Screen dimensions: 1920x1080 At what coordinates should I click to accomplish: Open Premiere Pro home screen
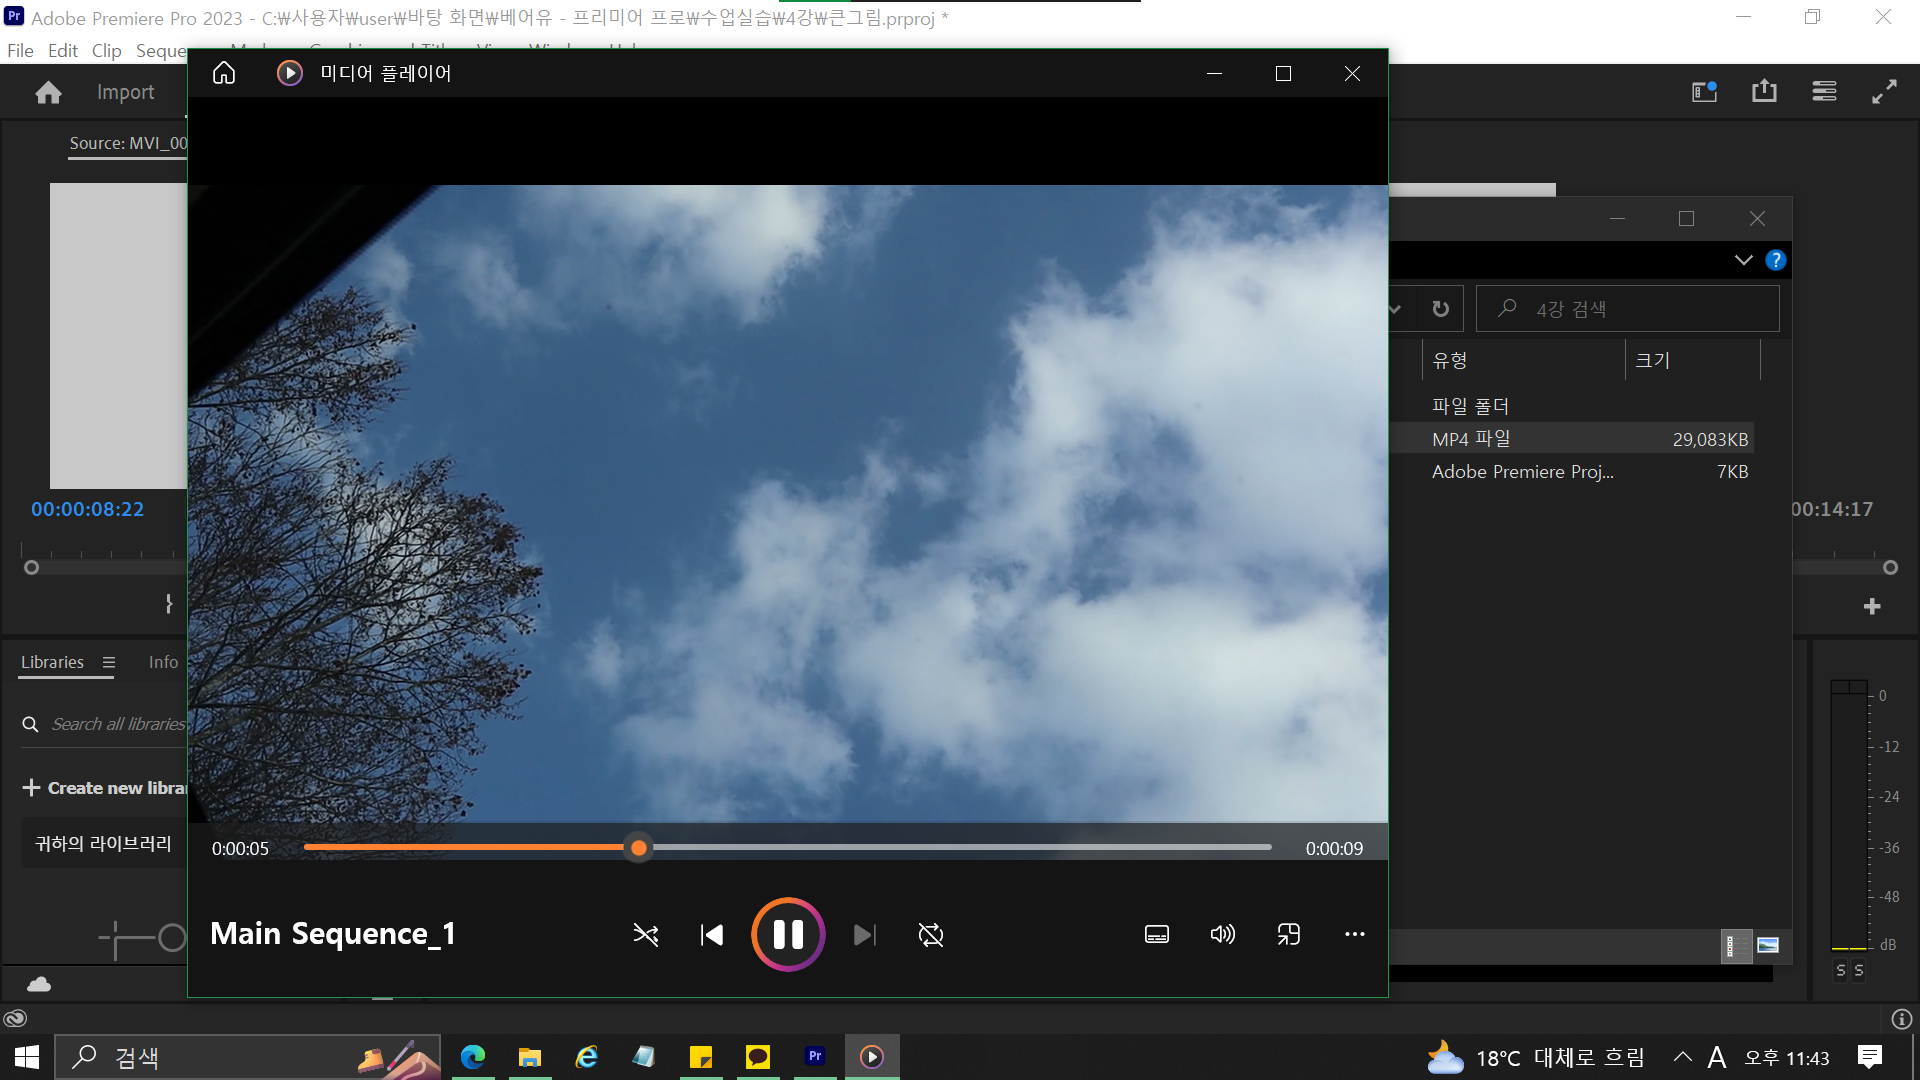tap(48, 93)
